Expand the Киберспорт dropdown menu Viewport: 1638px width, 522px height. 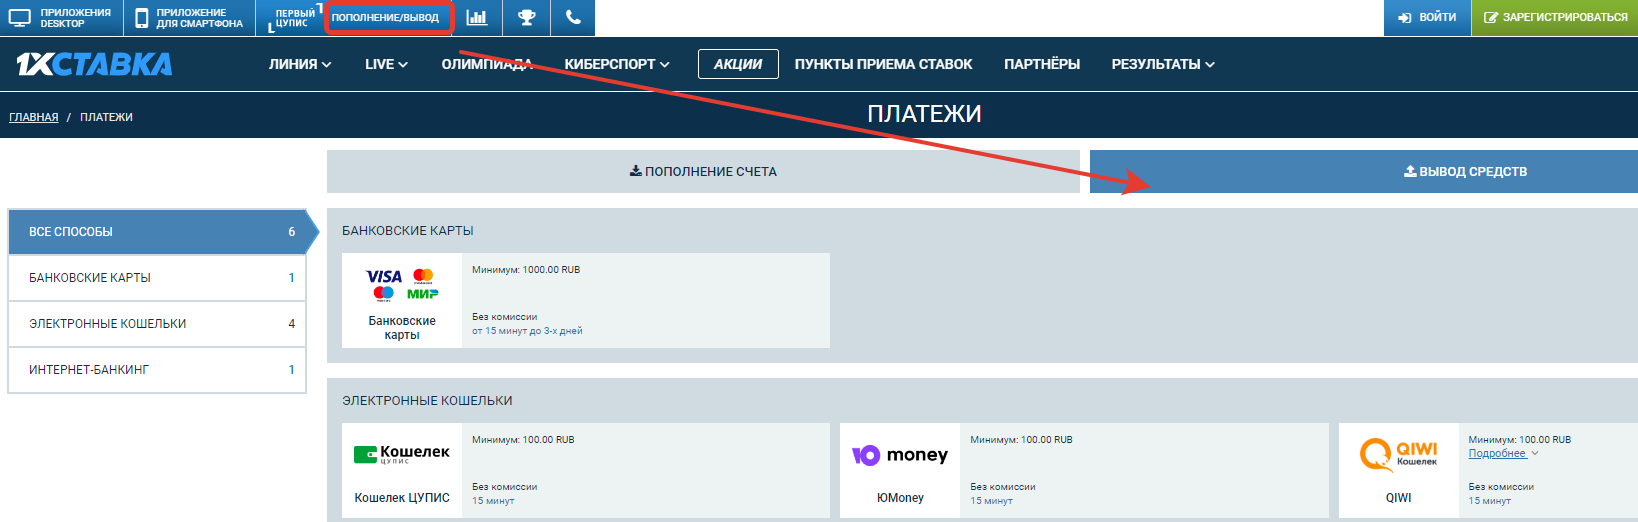617,64
